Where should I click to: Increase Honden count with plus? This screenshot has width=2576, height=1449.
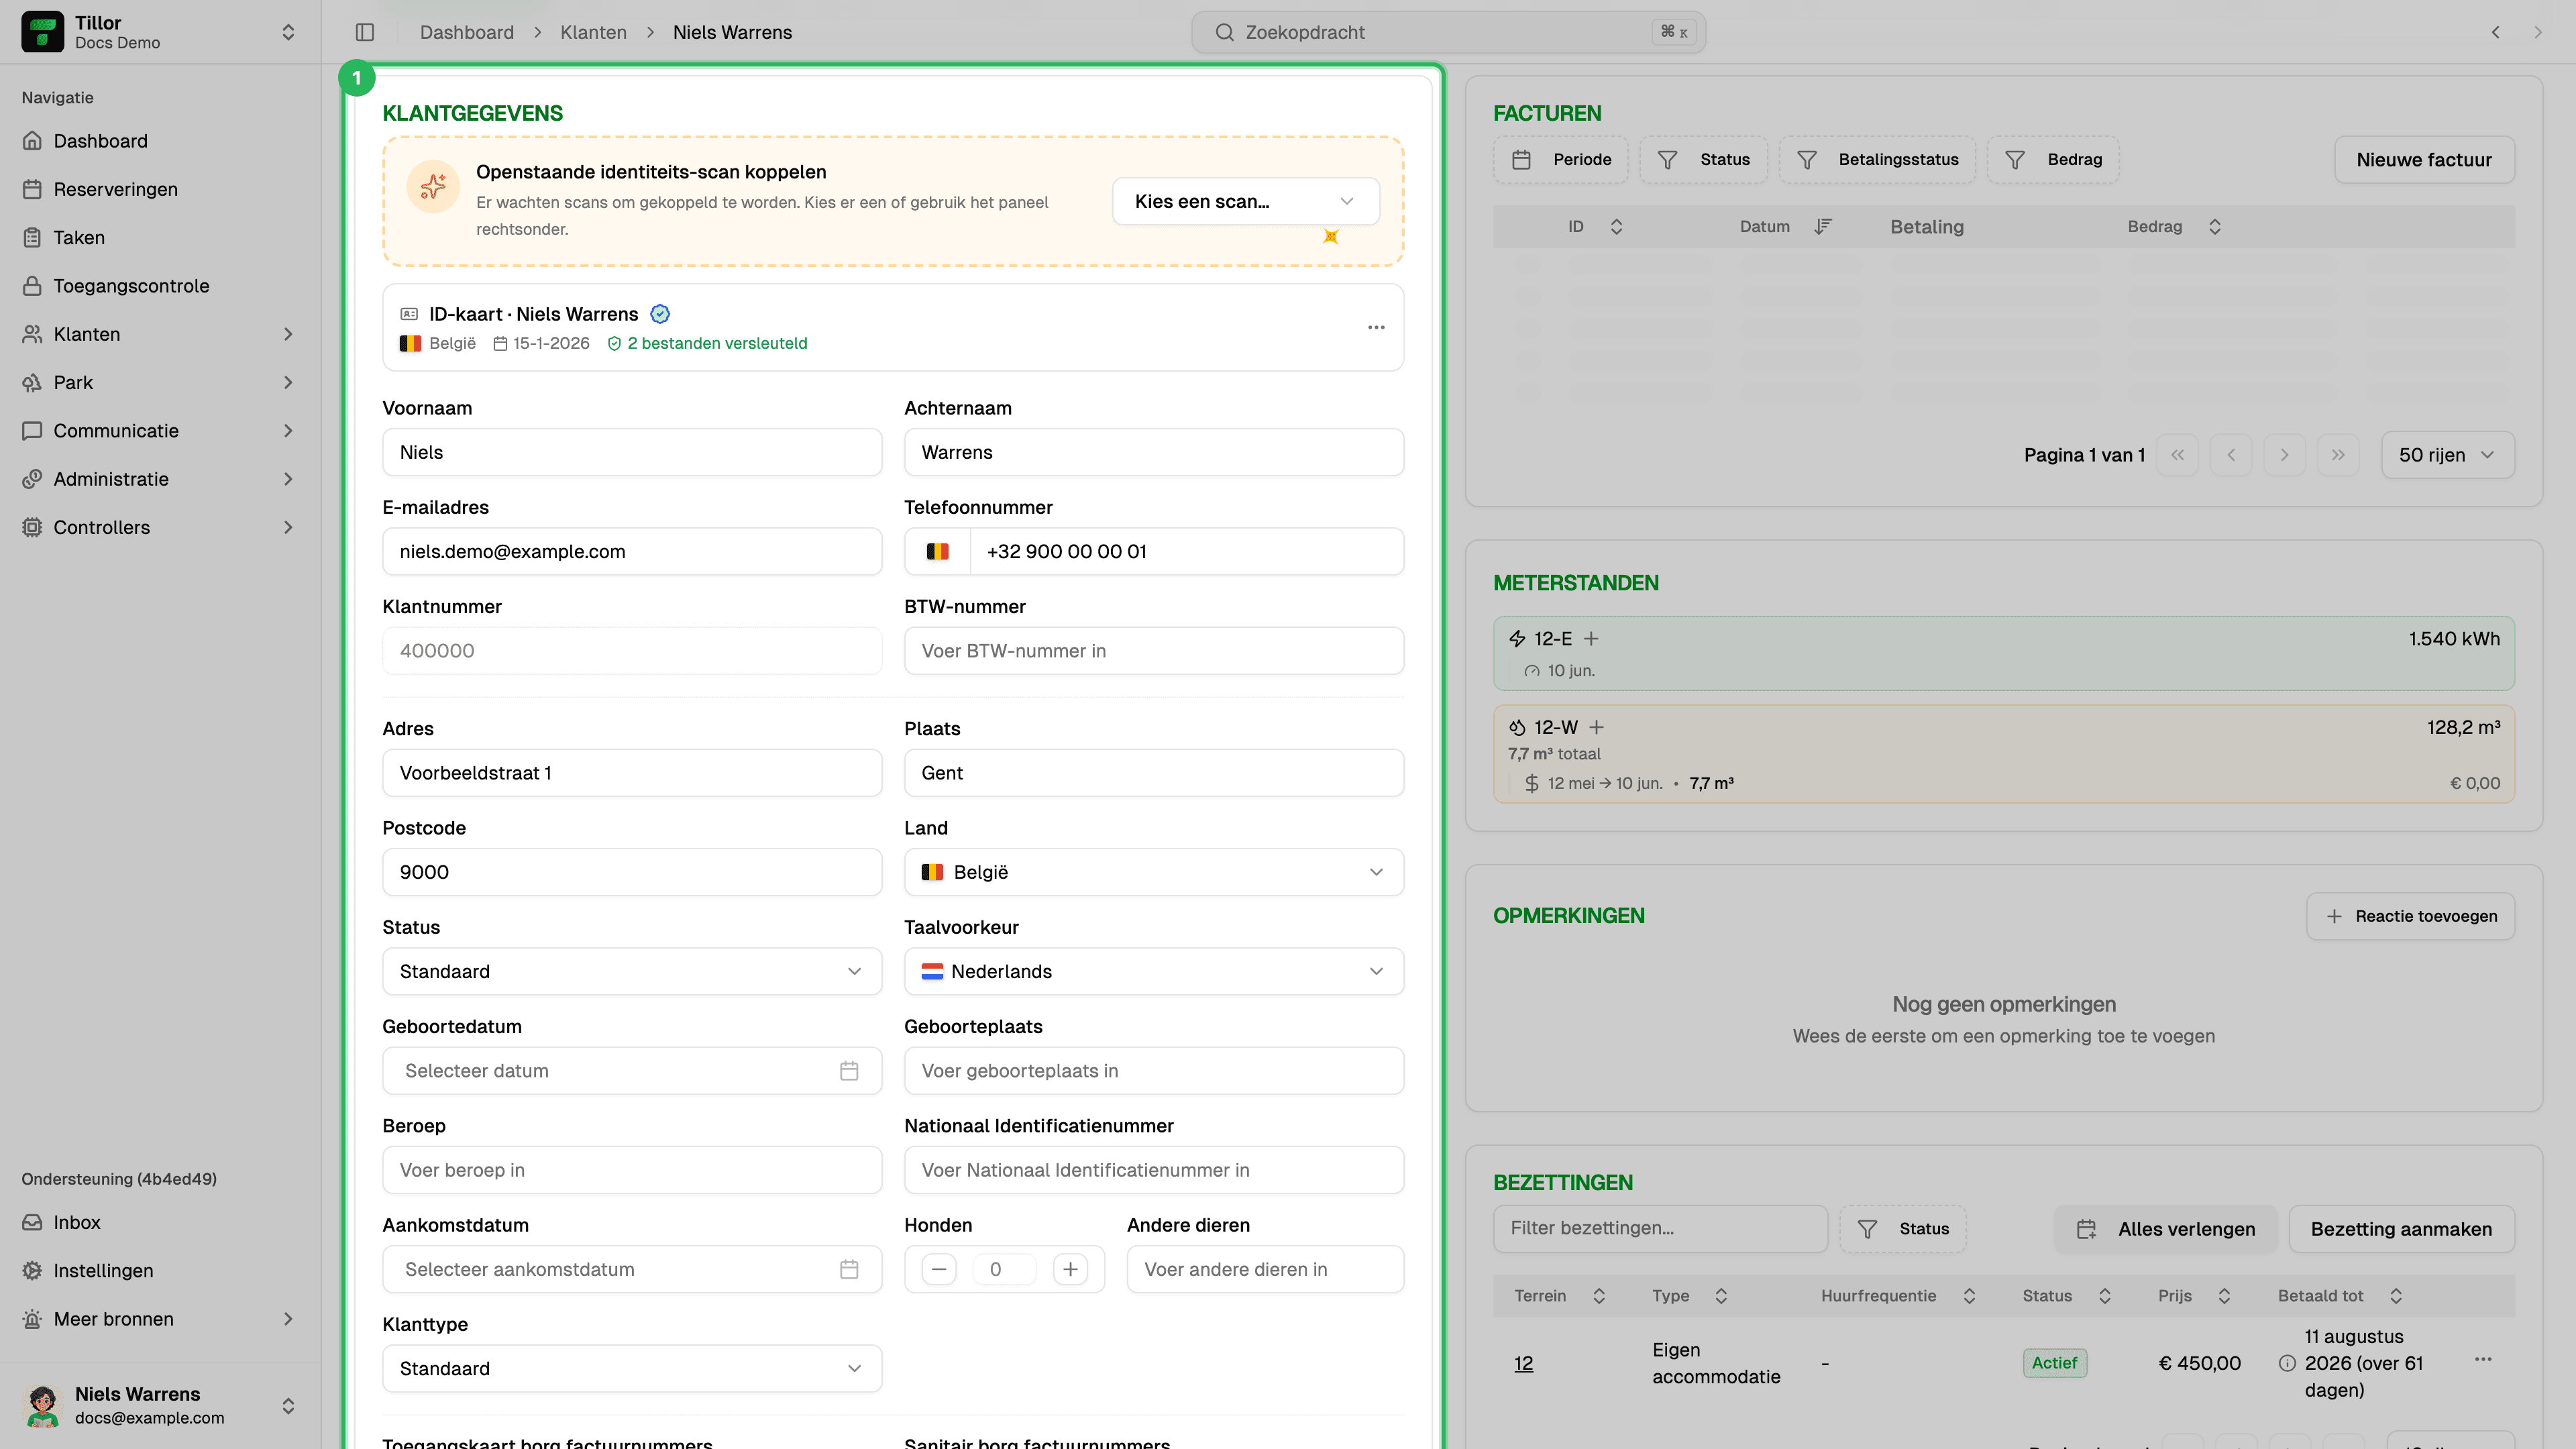tap(1070, 1269)
